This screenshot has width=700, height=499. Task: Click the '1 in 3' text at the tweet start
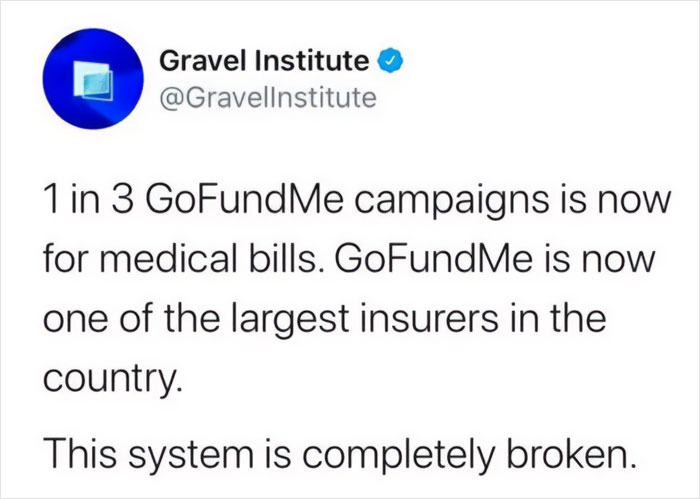pos(89,200)
